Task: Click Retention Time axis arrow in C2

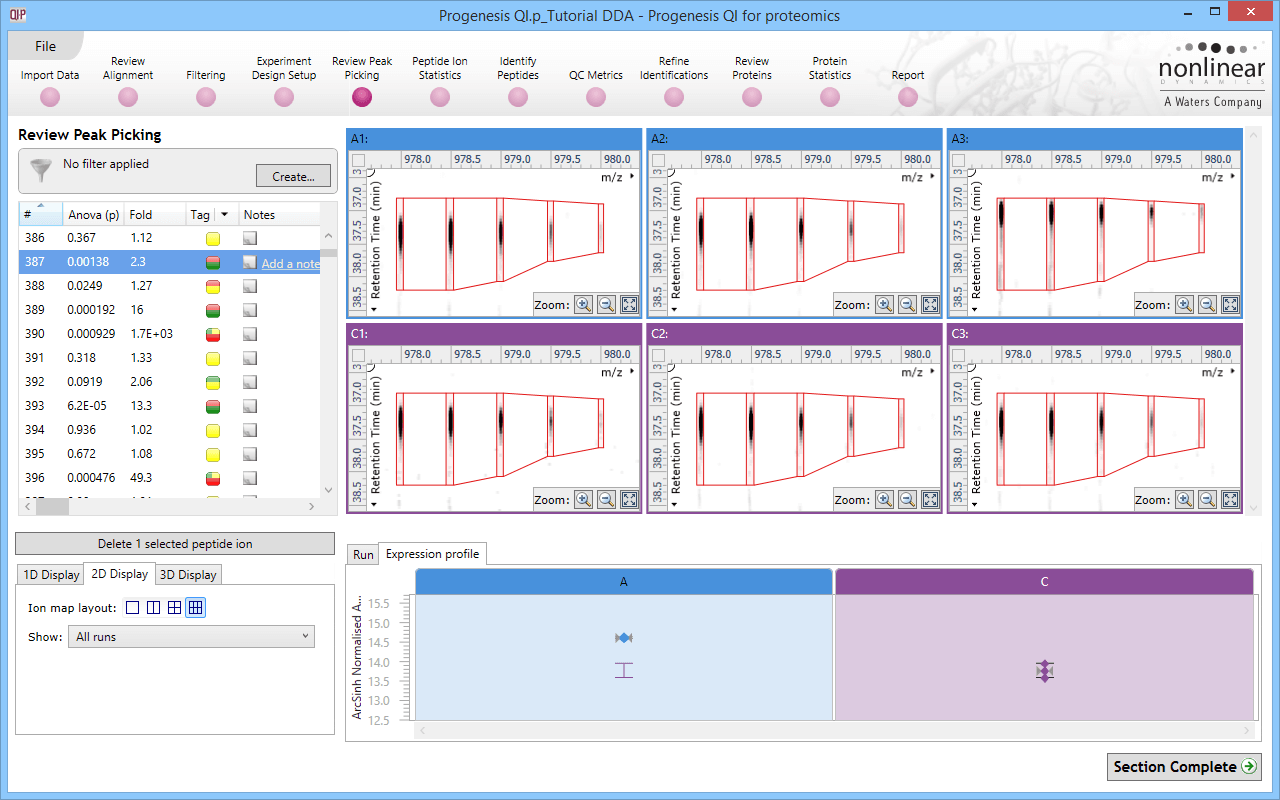Action: (x=675, y=505)
